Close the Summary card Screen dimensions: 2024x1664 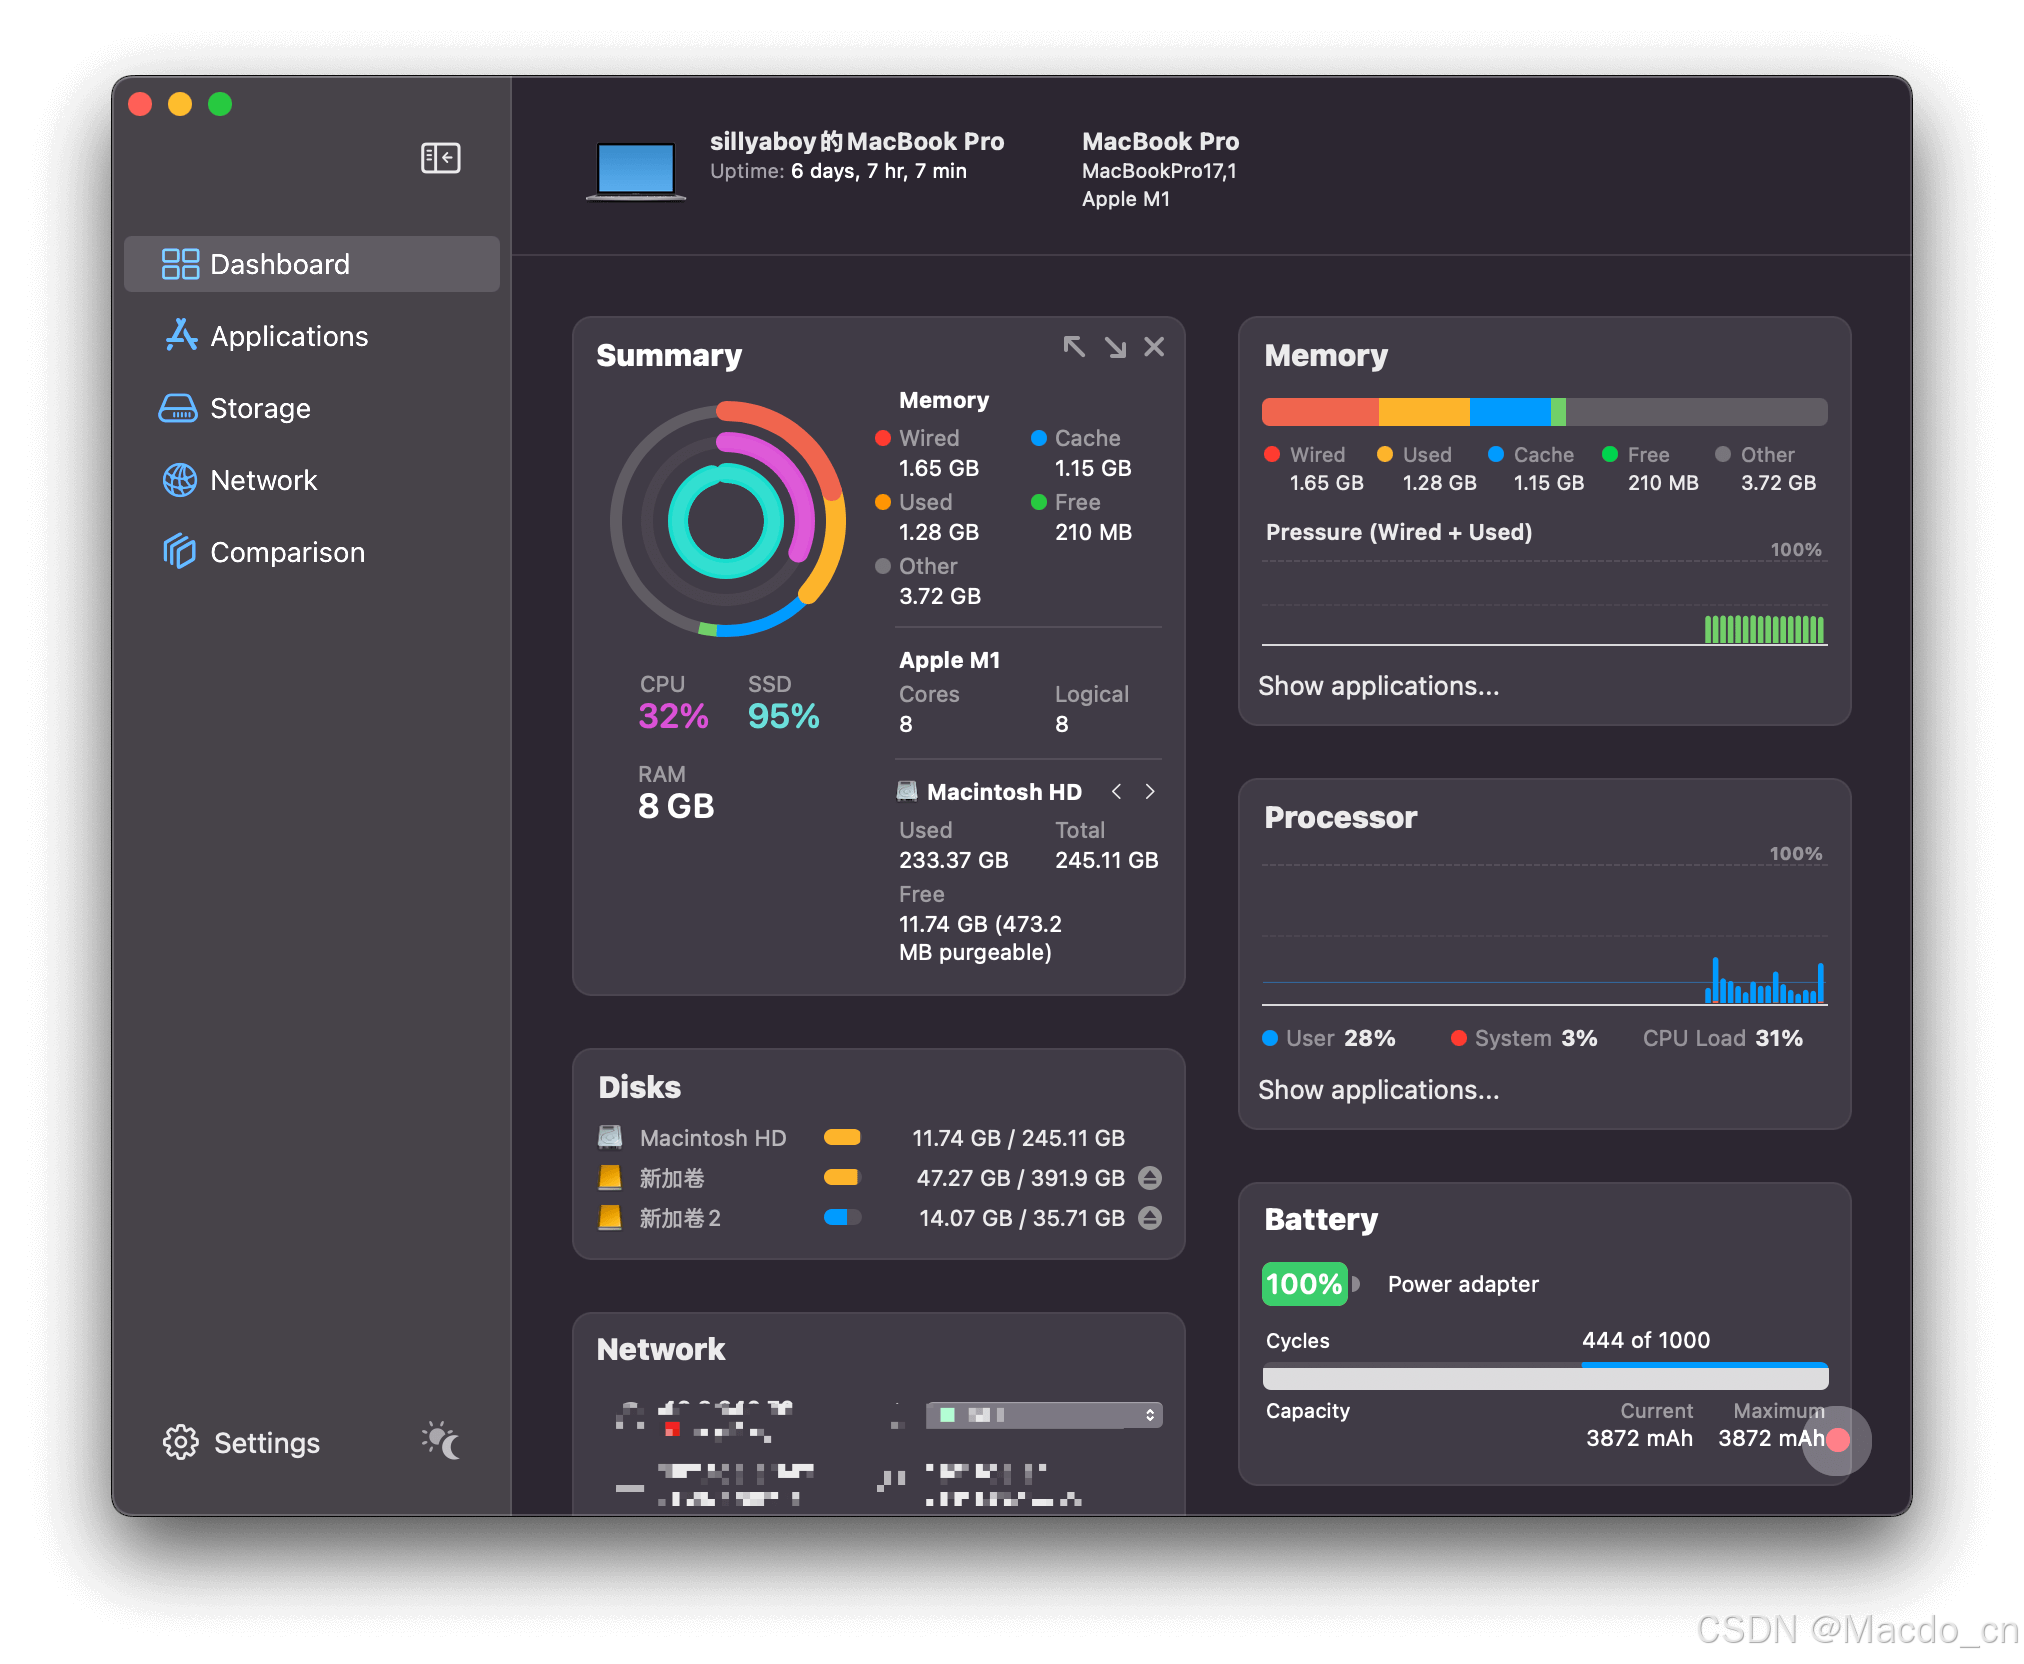point(1154,347)
